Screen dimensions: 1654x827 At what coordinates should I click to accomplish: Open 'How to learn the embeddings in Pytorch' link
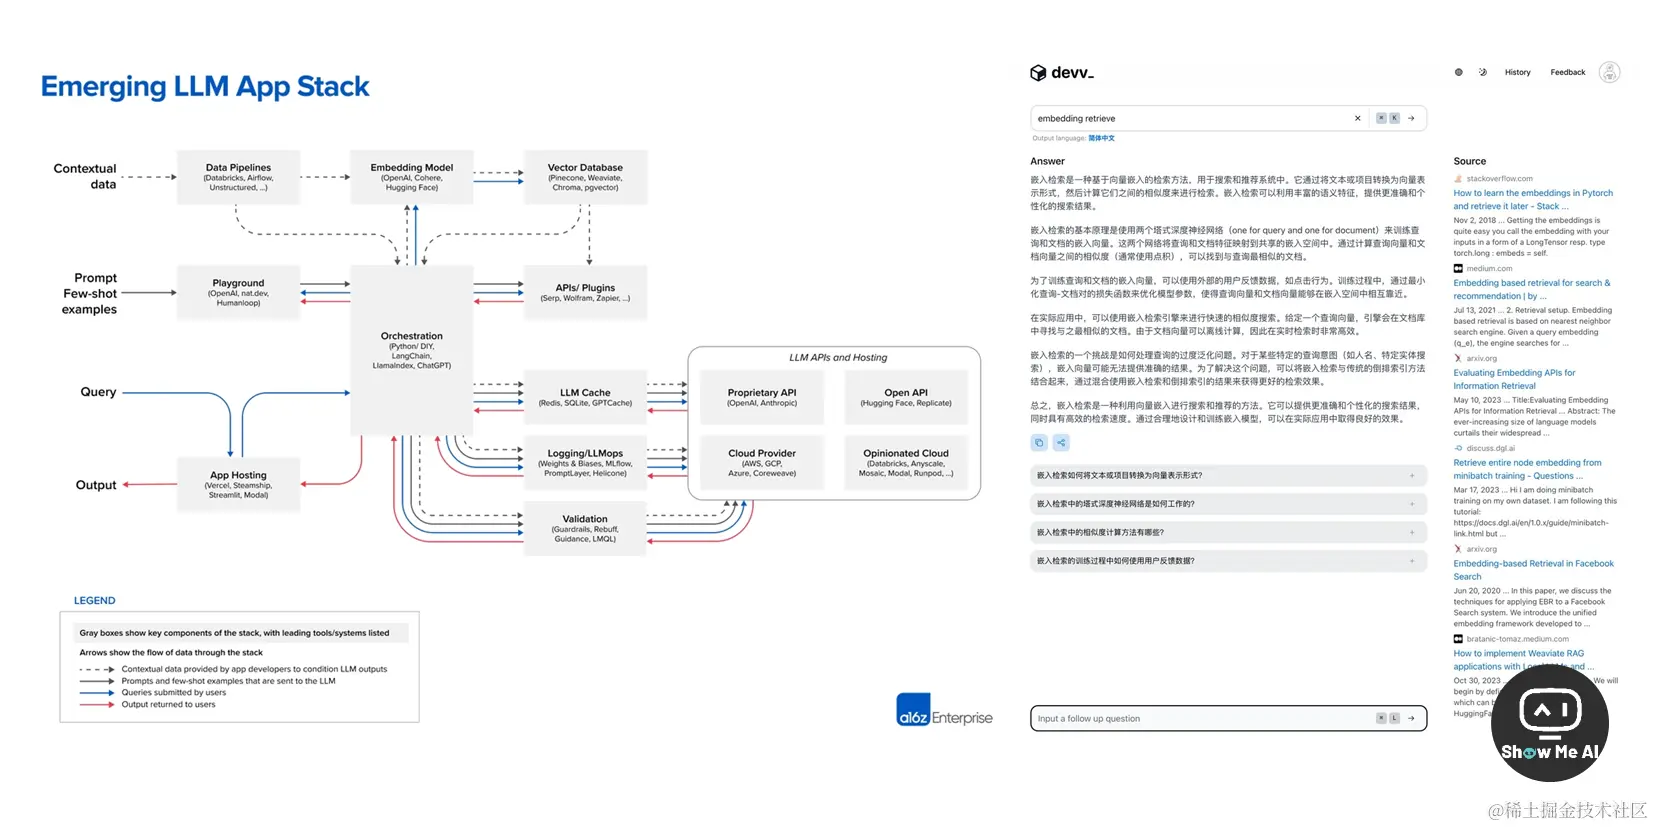1533,200
